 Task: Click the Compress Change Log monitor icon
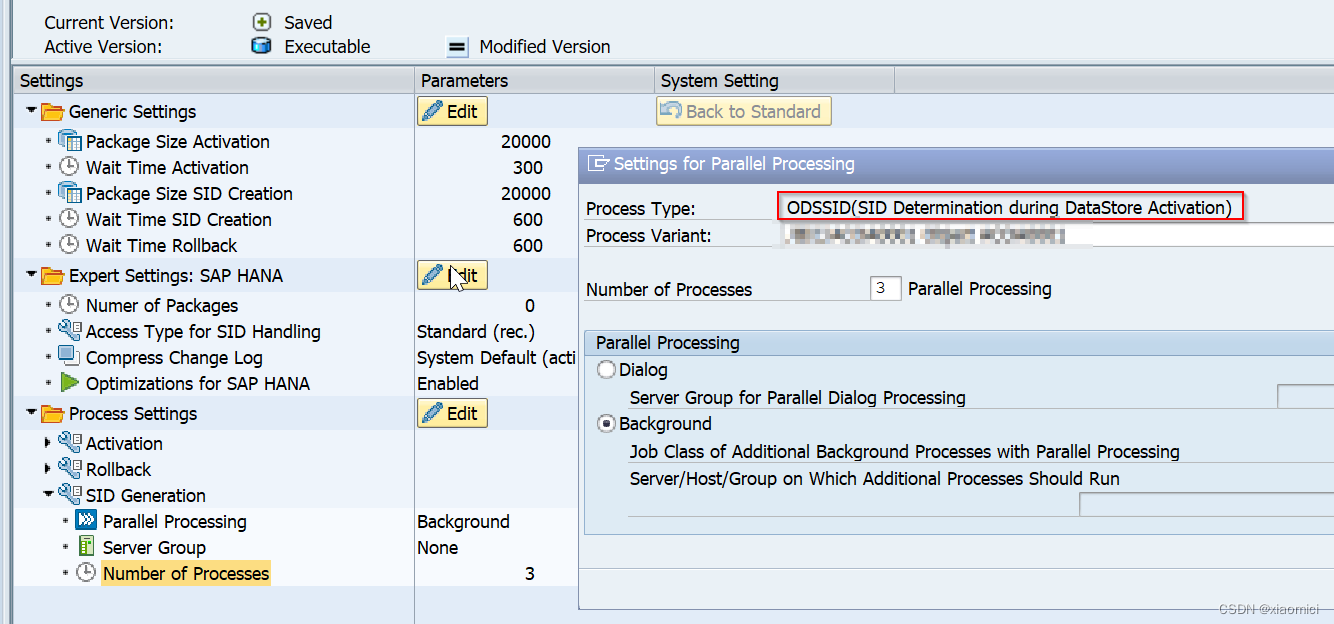69,358
